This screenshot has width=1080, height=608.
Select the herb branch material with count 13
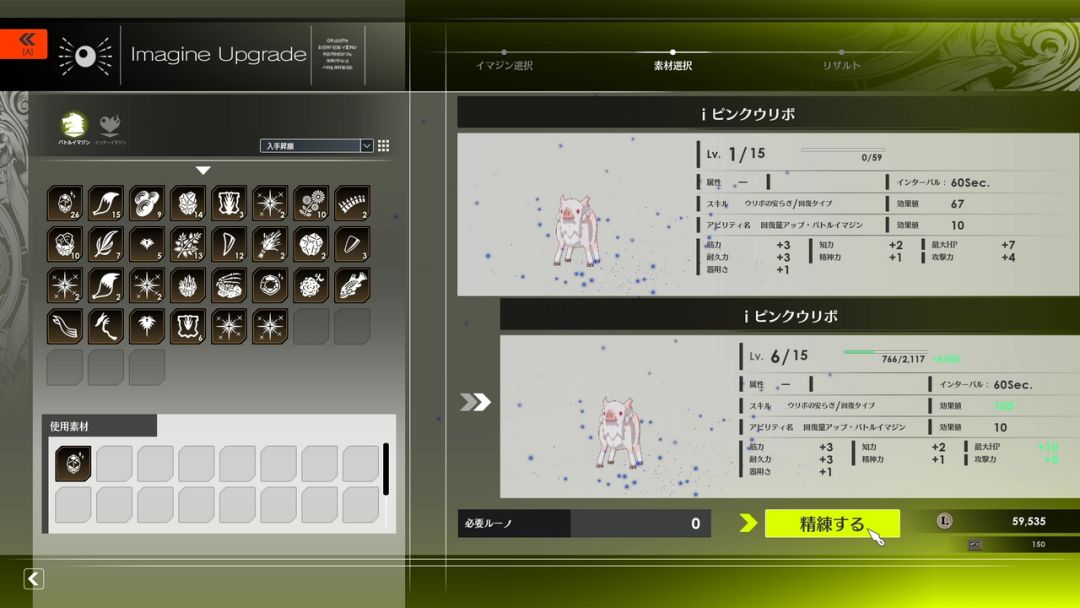tap(188, 244)
